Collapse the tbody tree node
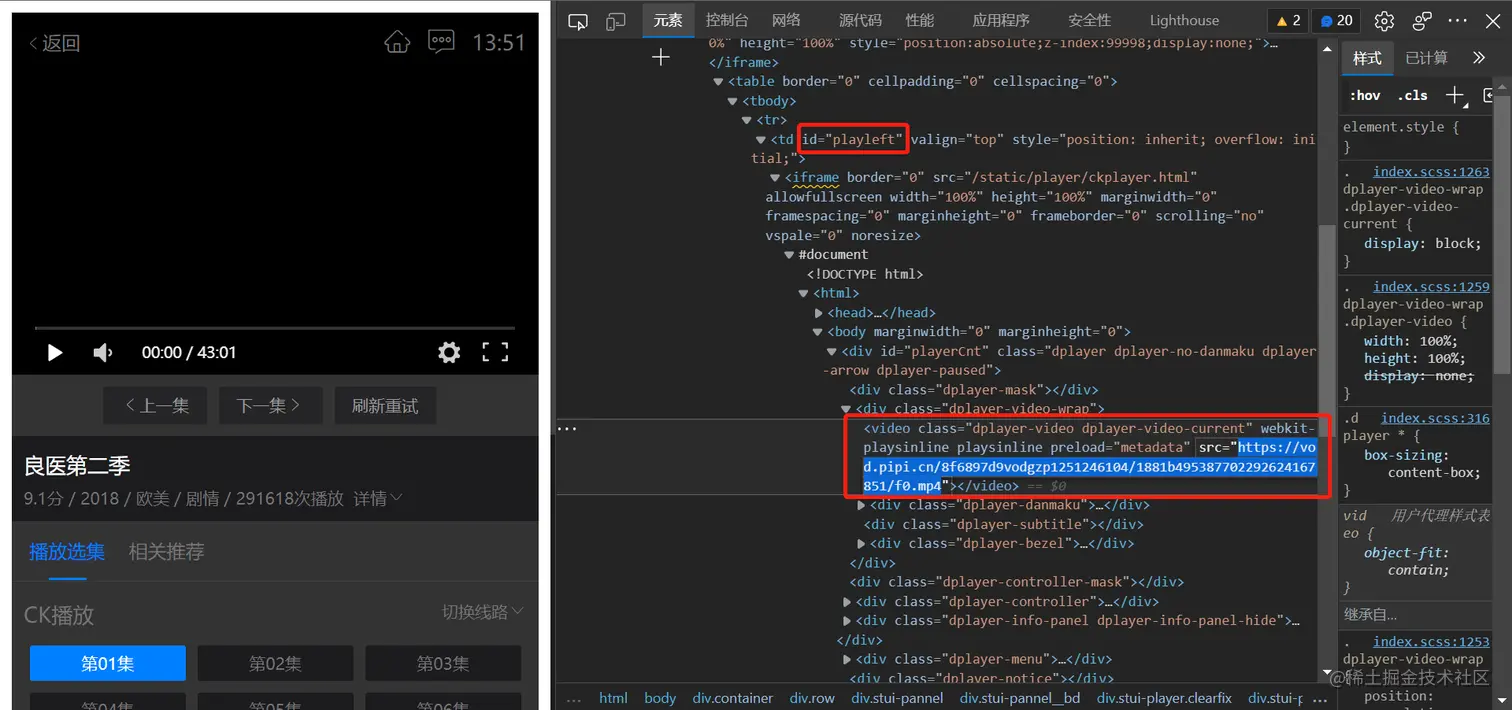The height and width of the screenshot is (710, 1512). [735, 100]
